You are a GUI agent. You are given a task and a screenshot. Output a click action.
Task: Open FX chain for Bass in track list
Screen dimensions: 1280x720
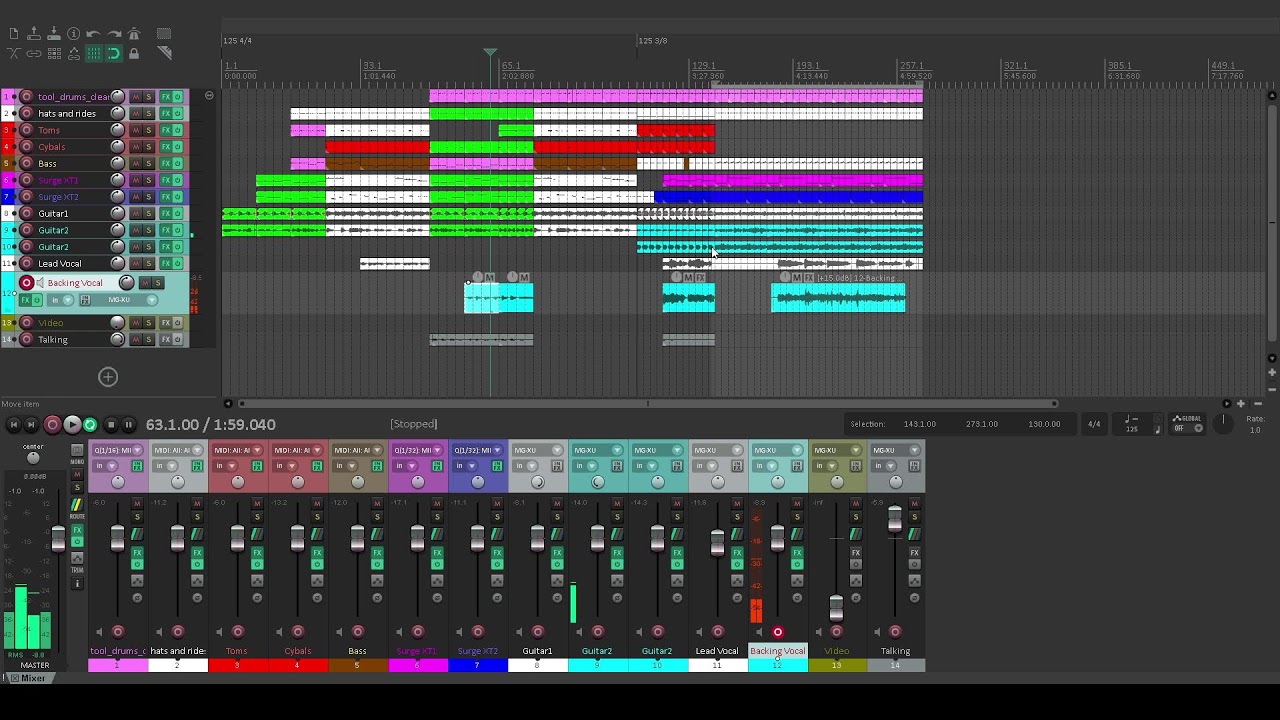(166, 164)
